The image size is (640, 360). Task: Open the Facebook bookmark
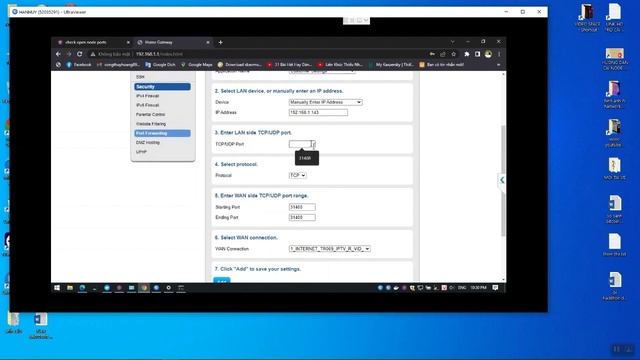pyautogui.click(x=79, y=65)
